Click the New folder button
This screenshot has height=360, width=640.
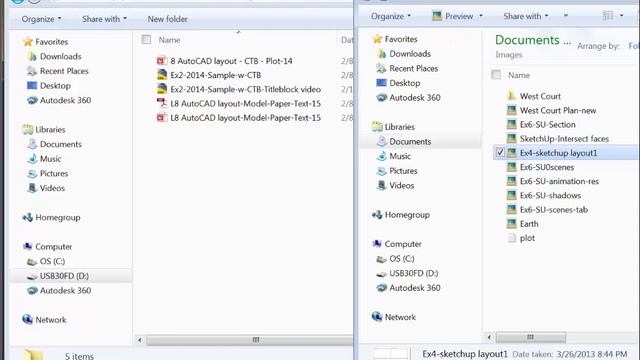coord(168,19)
